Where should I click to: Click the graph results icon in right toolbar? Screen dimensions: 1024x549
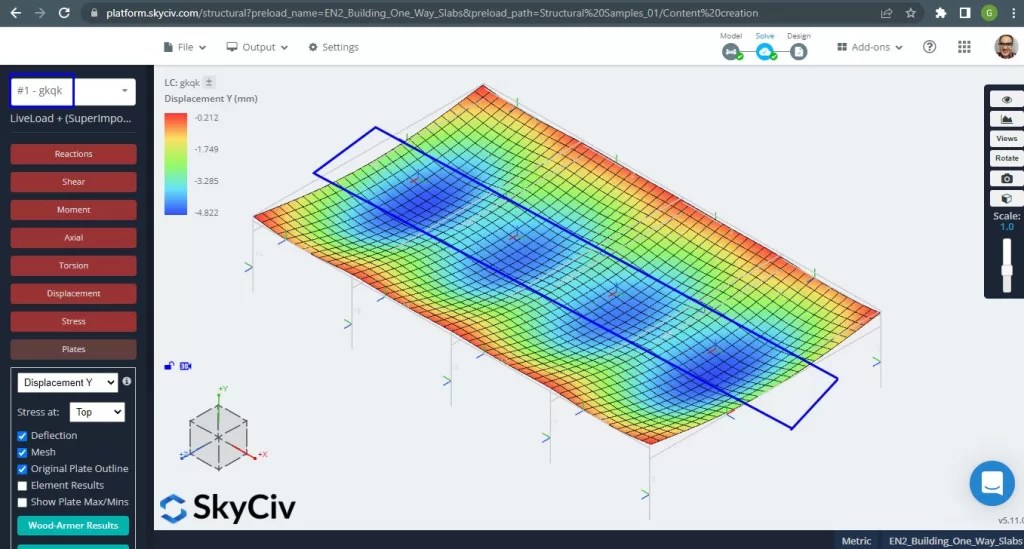tap(1006, 119)
